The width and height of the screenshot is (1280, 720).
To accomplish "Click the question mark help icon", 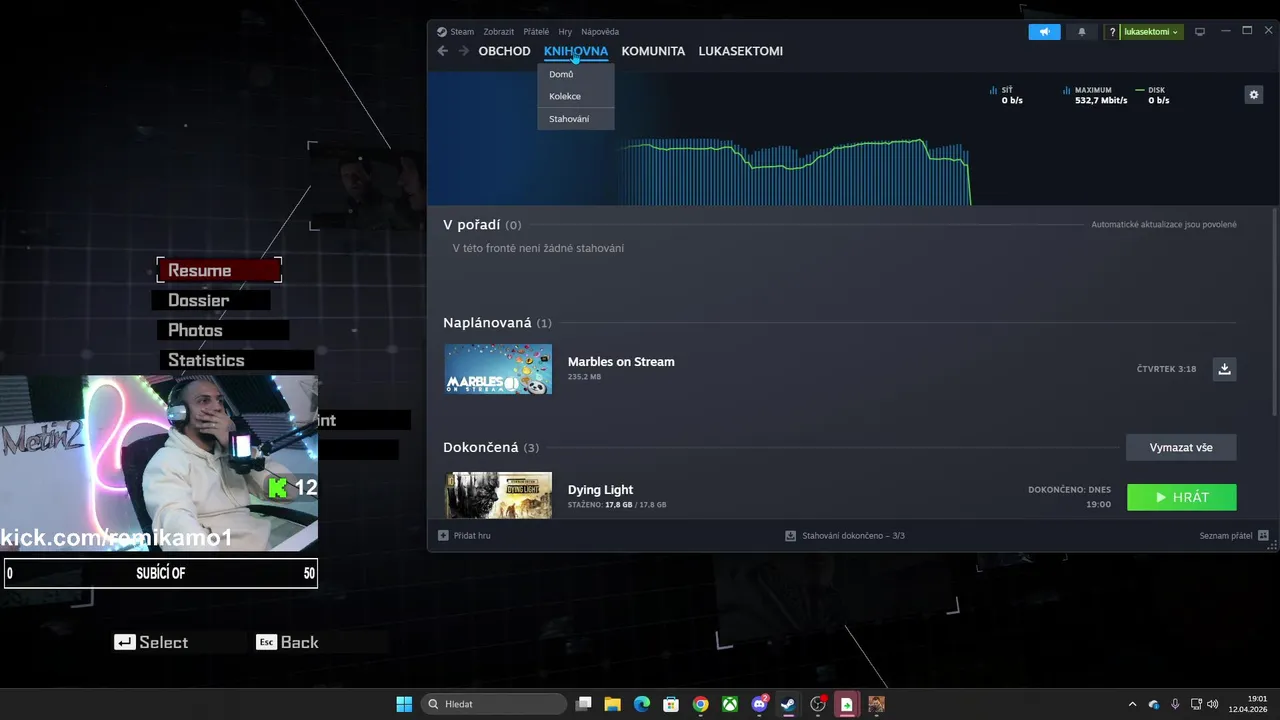I will point(1112,32).
